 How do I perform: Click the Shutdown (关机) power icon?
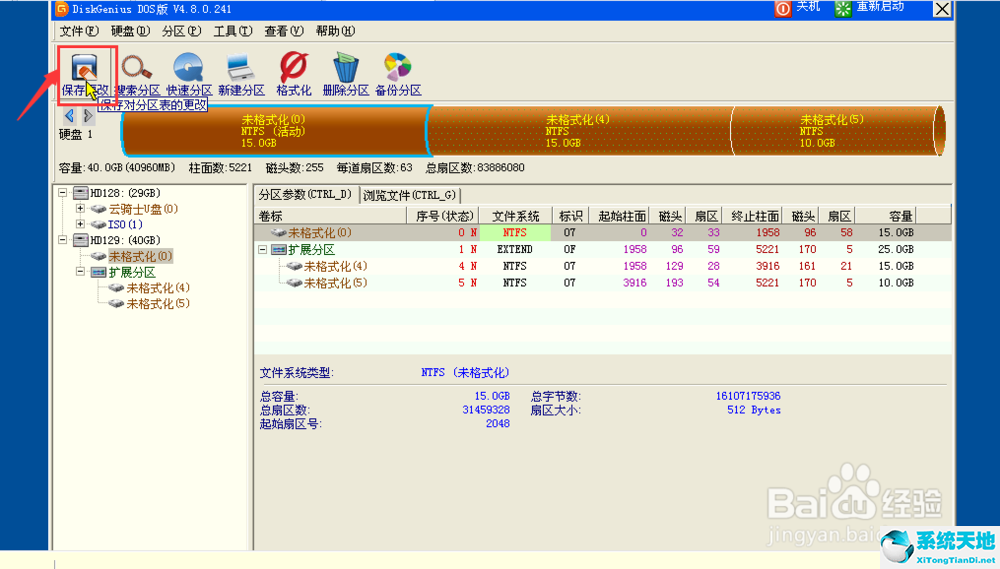pyautogui.click(x=783, y=8)
